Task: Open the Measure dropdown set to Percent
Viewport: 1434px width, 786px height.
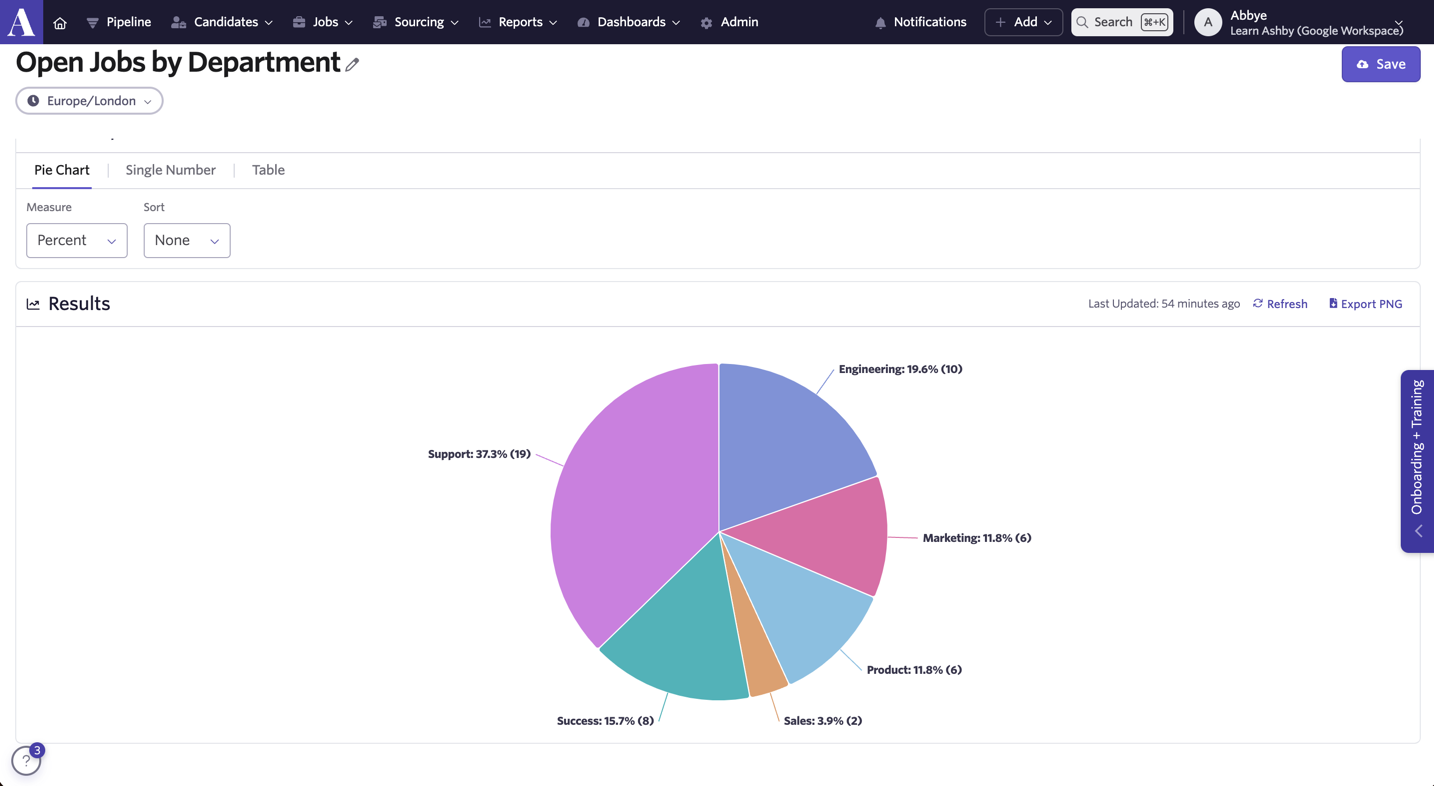Action: coord(77,240)
